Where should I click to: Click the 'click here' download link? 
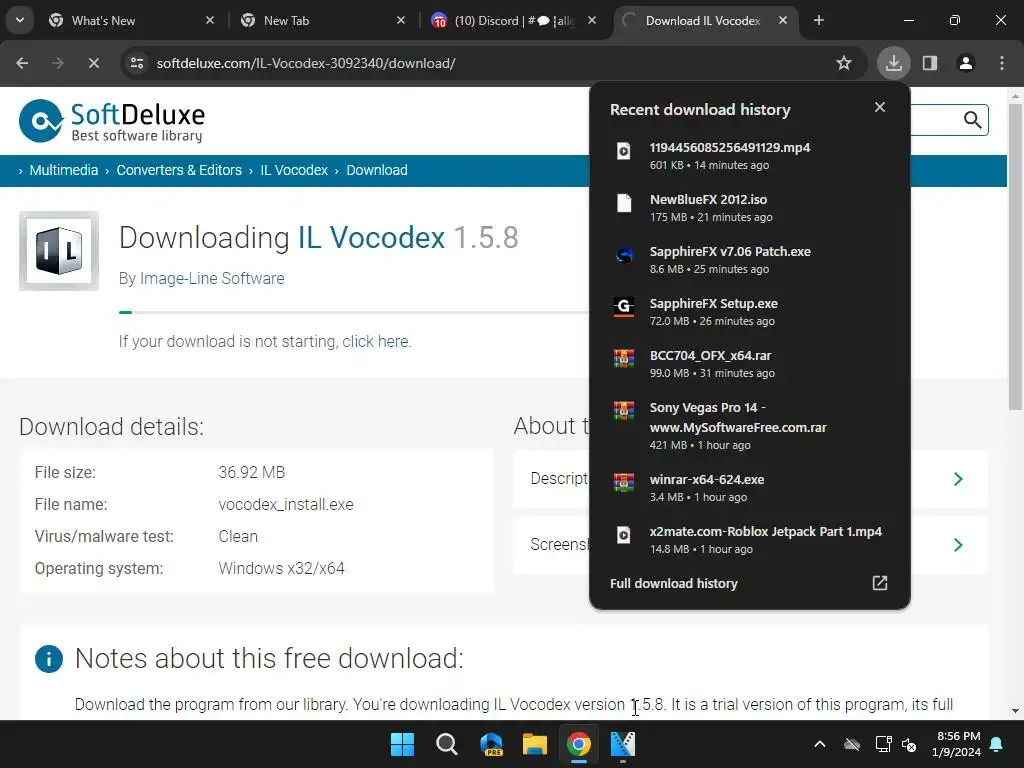point(376,342)
